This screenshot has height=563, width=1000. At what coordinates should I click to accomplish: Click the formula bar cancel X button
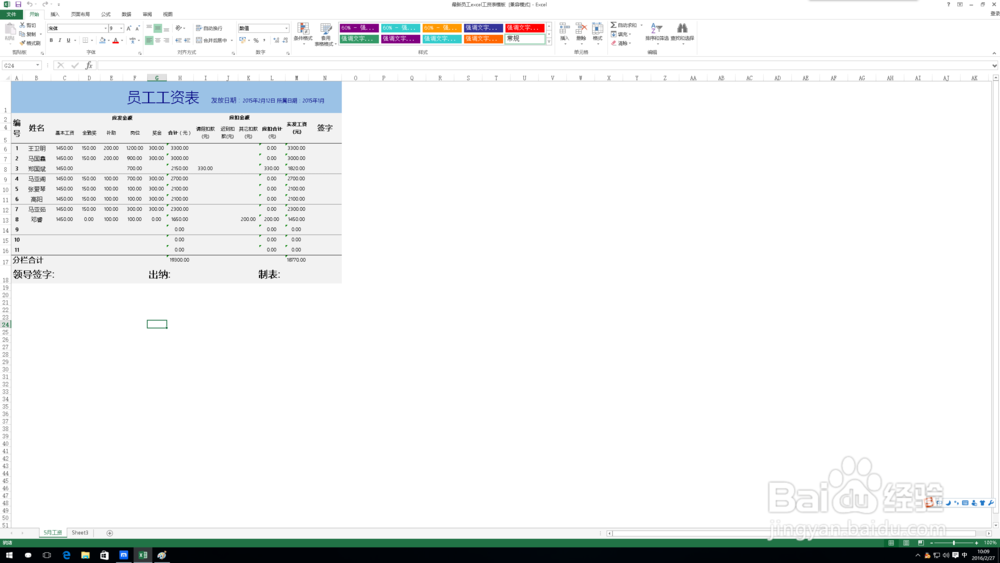pos(61,65)
